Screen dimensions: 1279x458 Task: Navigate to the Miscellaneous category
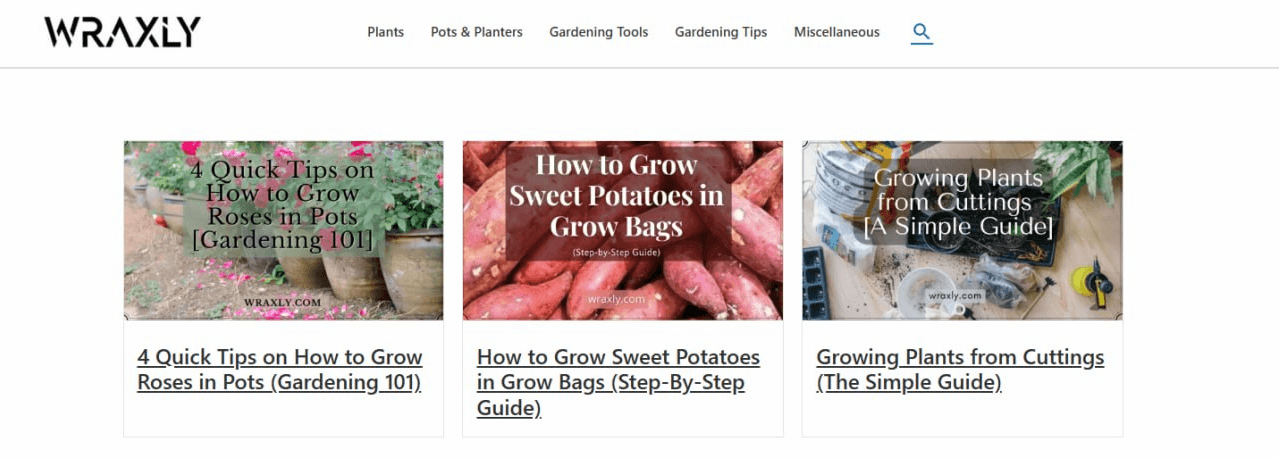pos(836,32)
